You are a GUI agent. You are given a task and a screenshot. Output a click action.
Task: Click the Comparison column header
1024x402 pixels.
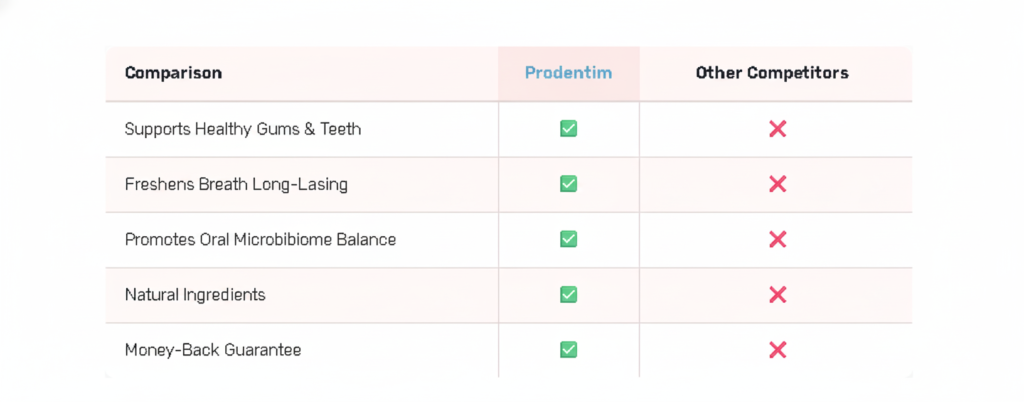(x=173, y=73)
